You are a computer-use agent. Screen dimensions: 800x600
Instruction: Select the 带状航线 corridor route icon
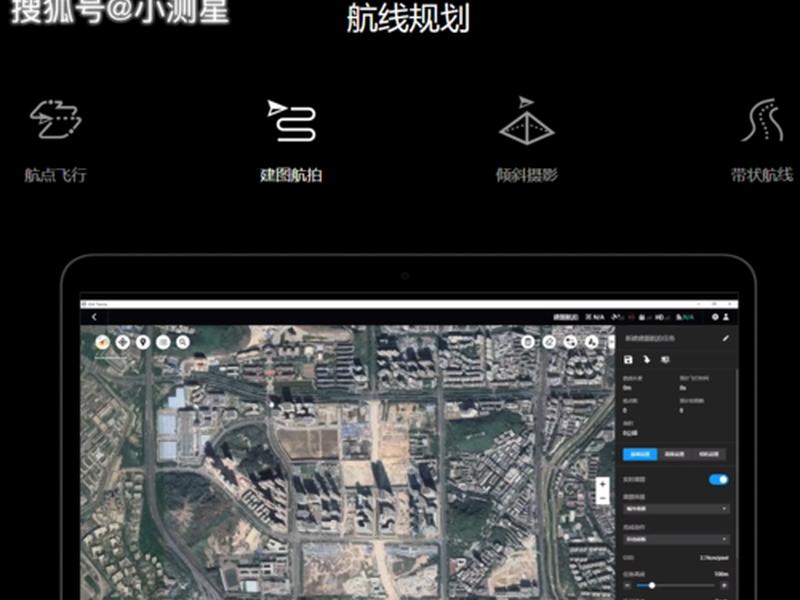click(x=763, y=120)
